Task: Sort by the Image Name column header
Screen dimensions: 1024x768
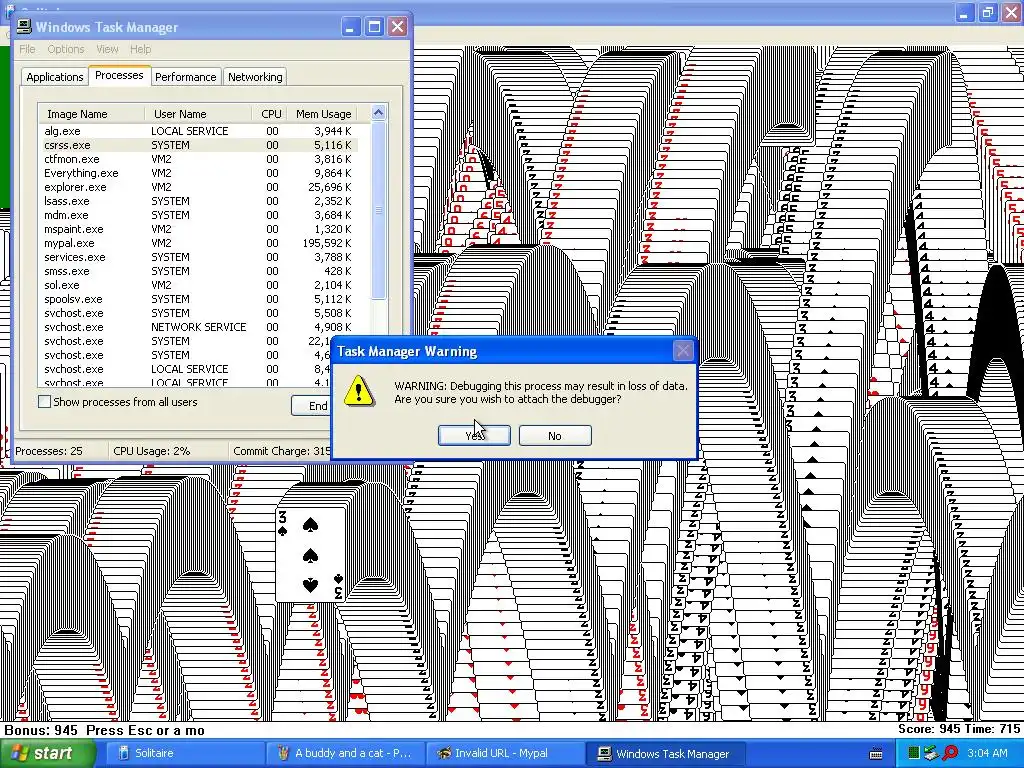Action: [x=91, y=114]
